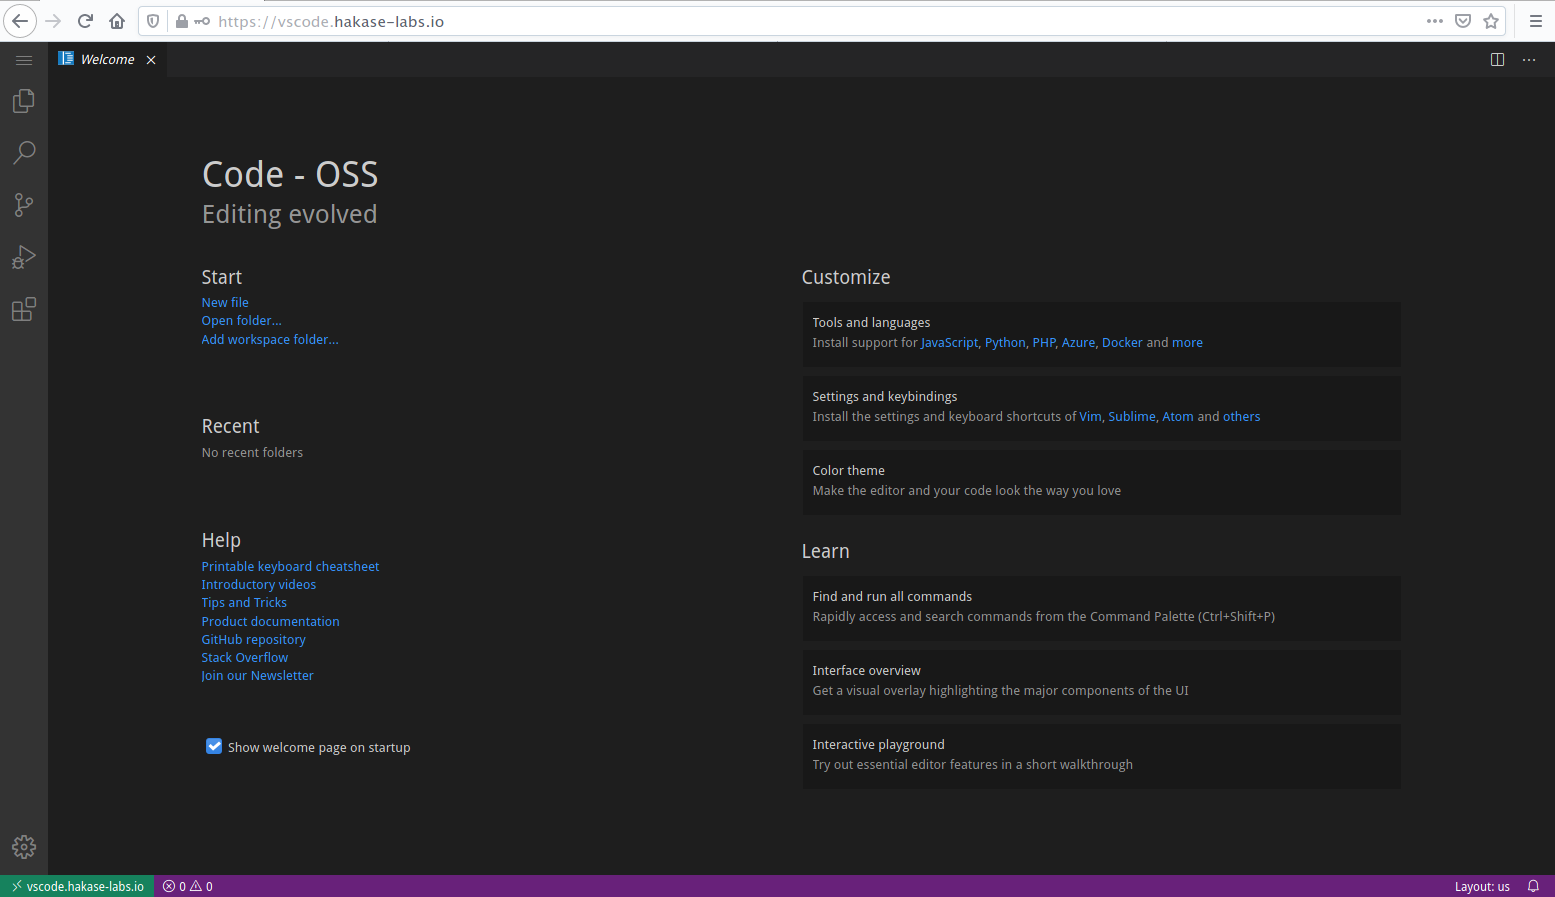Open the tracking protection shield icon

click(x=153, y=21)
